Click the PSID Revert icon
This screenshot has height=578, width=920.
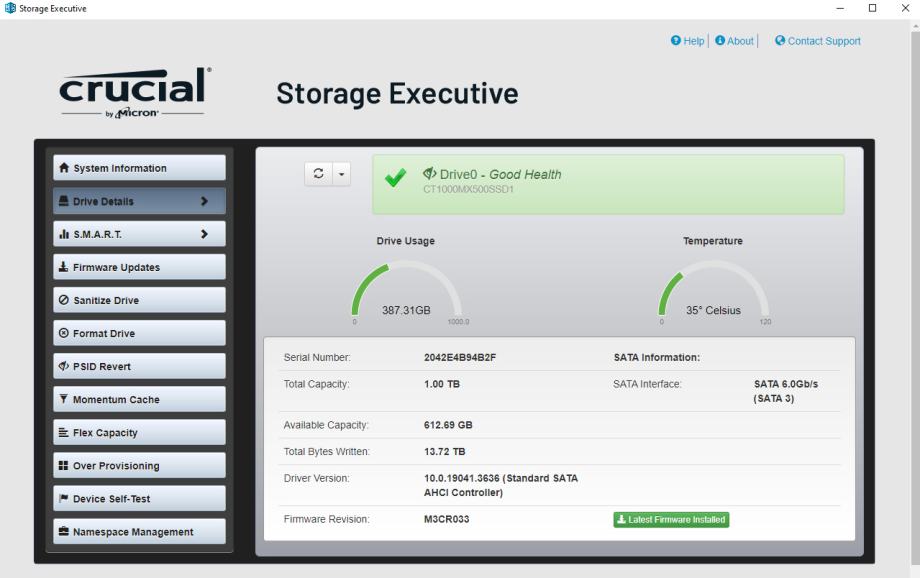(x=64, y=366)
